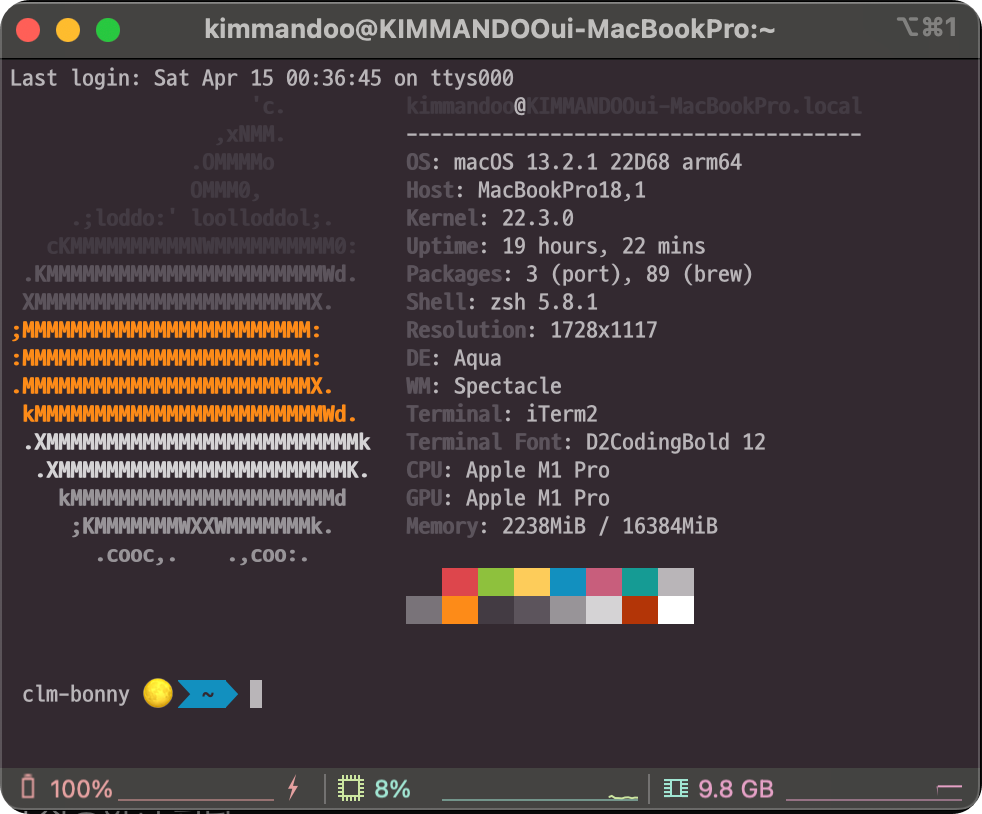This screenshot has width=982, height=814.
Task: Select the blue color block in top row
Action: coord(568,582)
